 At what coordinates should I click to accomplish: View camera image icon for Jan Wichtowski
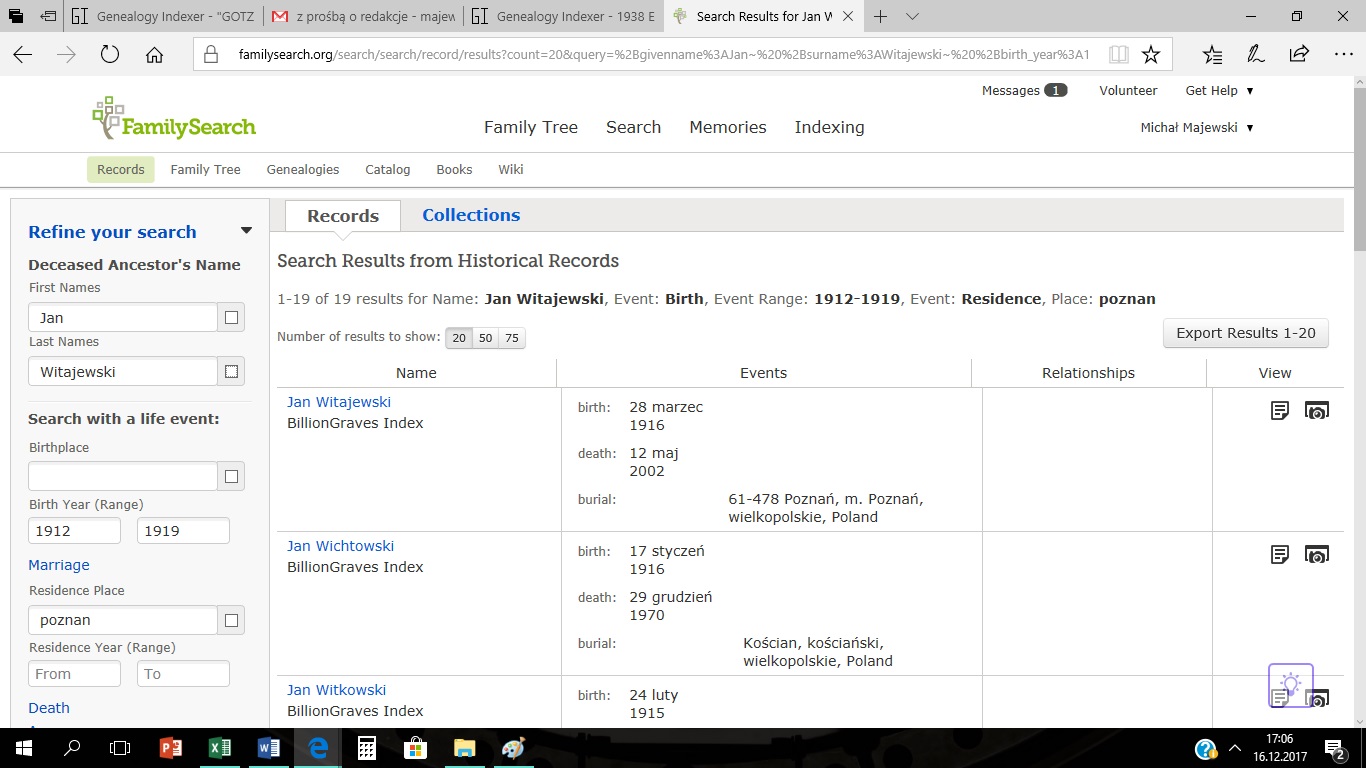pos(1317,554)
